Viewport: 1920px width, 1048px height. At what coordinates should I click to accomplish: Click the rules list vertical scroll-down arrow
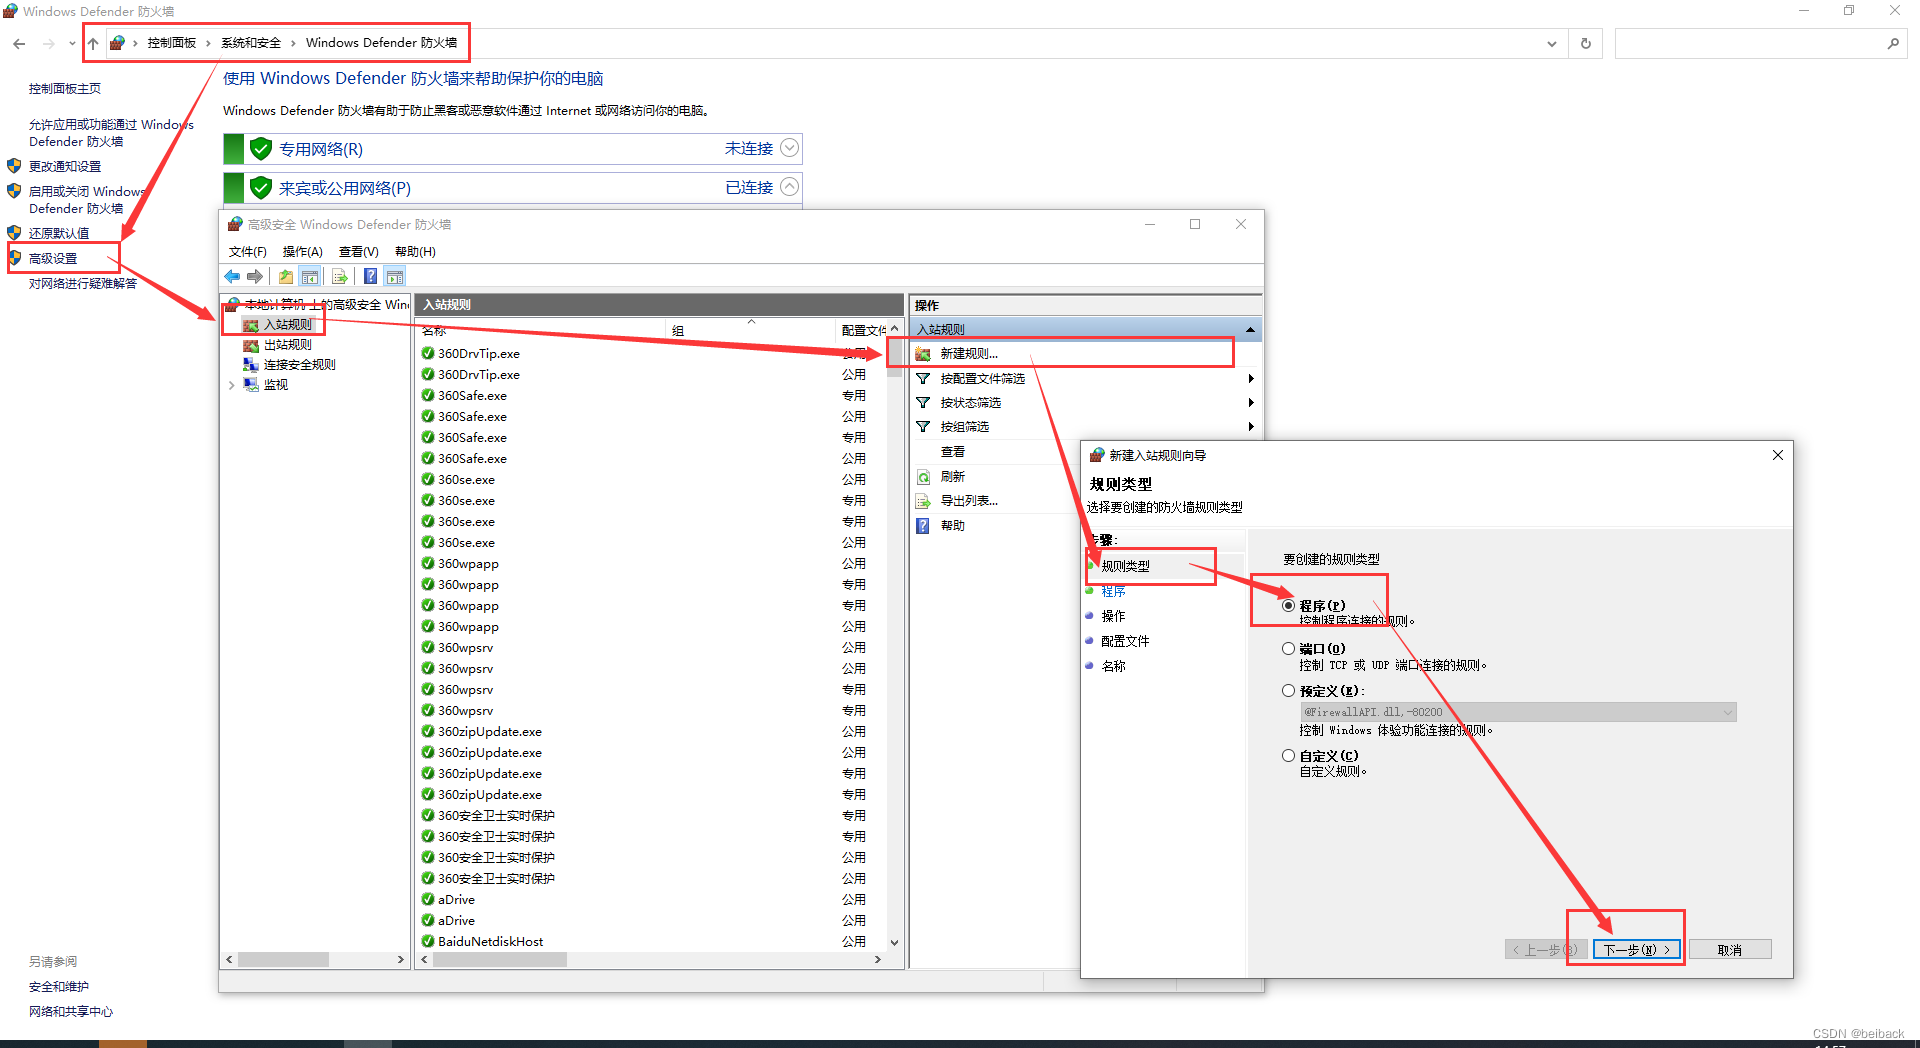tap(894, 943)
